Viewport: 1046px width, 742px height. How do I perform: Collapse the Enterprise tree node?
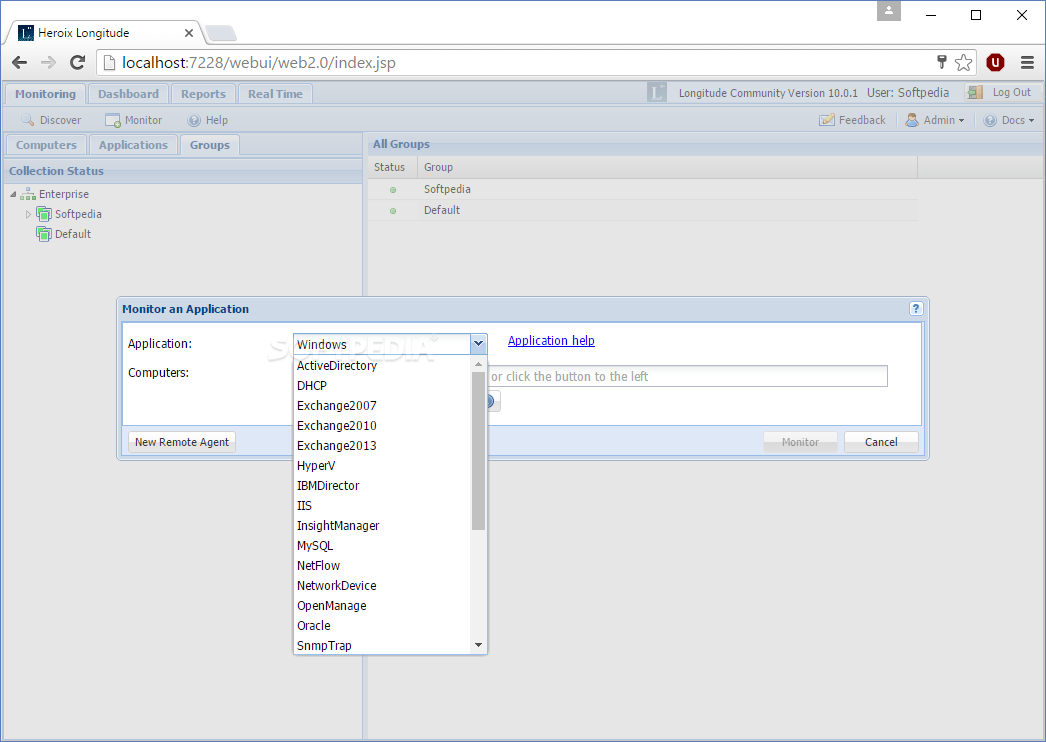click(13, 194)
